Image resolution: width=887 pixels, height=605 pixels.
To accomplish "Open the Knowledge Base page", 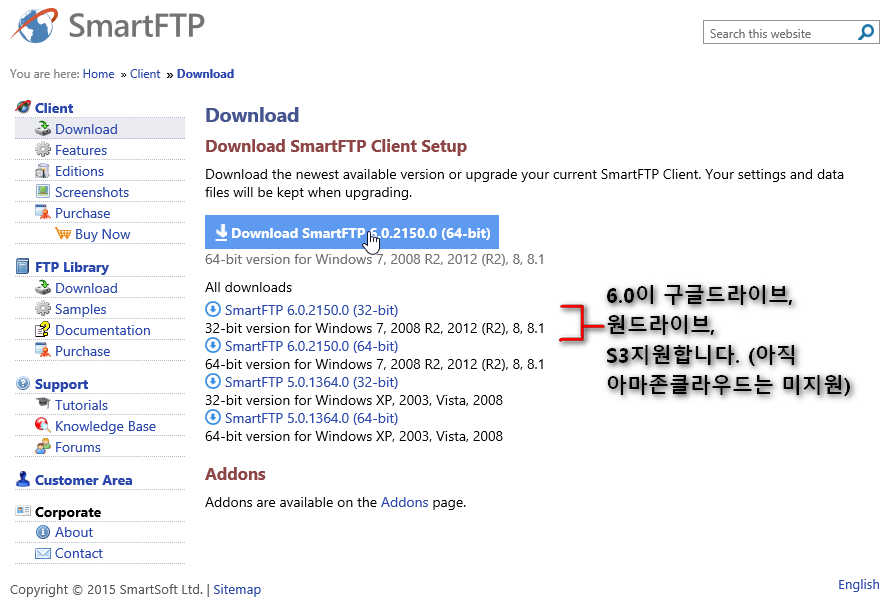I will click(105, 426).
